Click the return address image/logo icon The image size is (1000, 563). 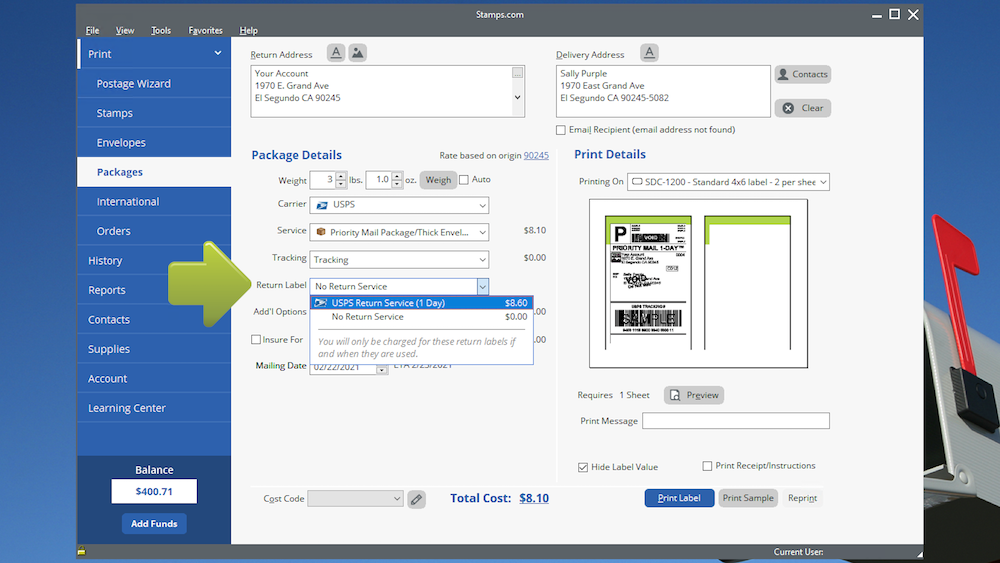tap(357, 53)
